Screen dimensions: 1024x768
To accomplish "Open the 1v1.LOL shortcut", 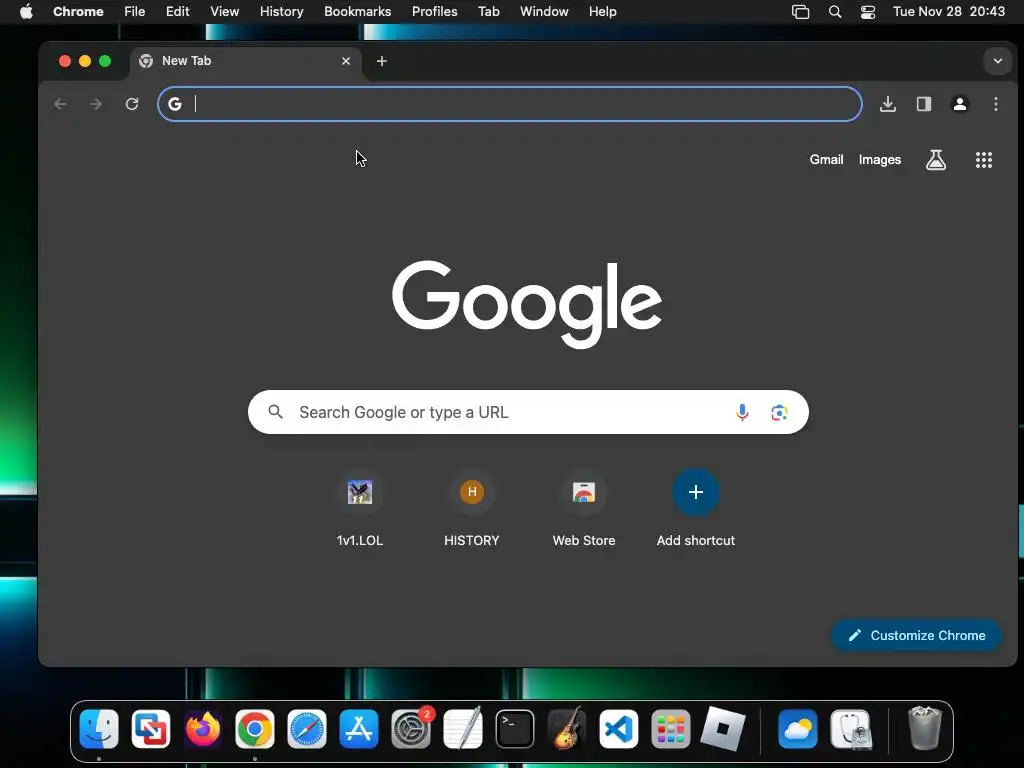I will tap(360, 510).
